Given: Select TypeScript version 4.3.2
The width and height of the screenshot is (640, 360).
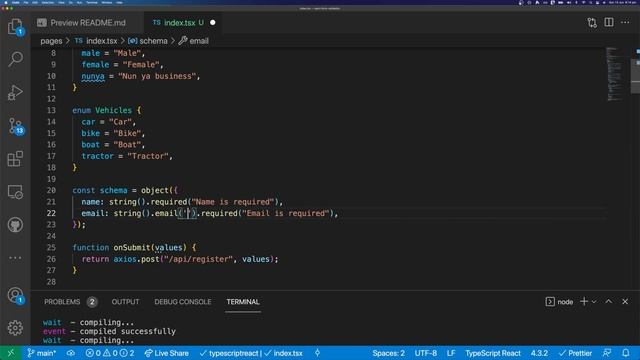Looking at the screenshot, I should [539, 353].
